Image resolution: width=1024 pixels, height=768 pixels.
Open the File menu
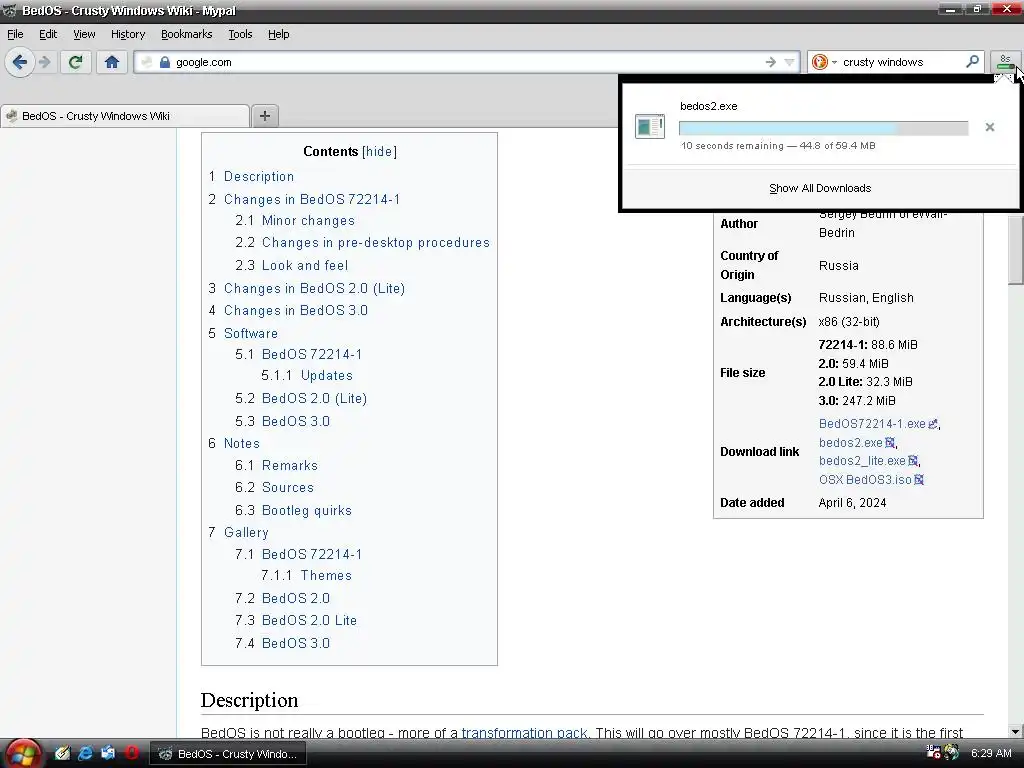[15, 34]
